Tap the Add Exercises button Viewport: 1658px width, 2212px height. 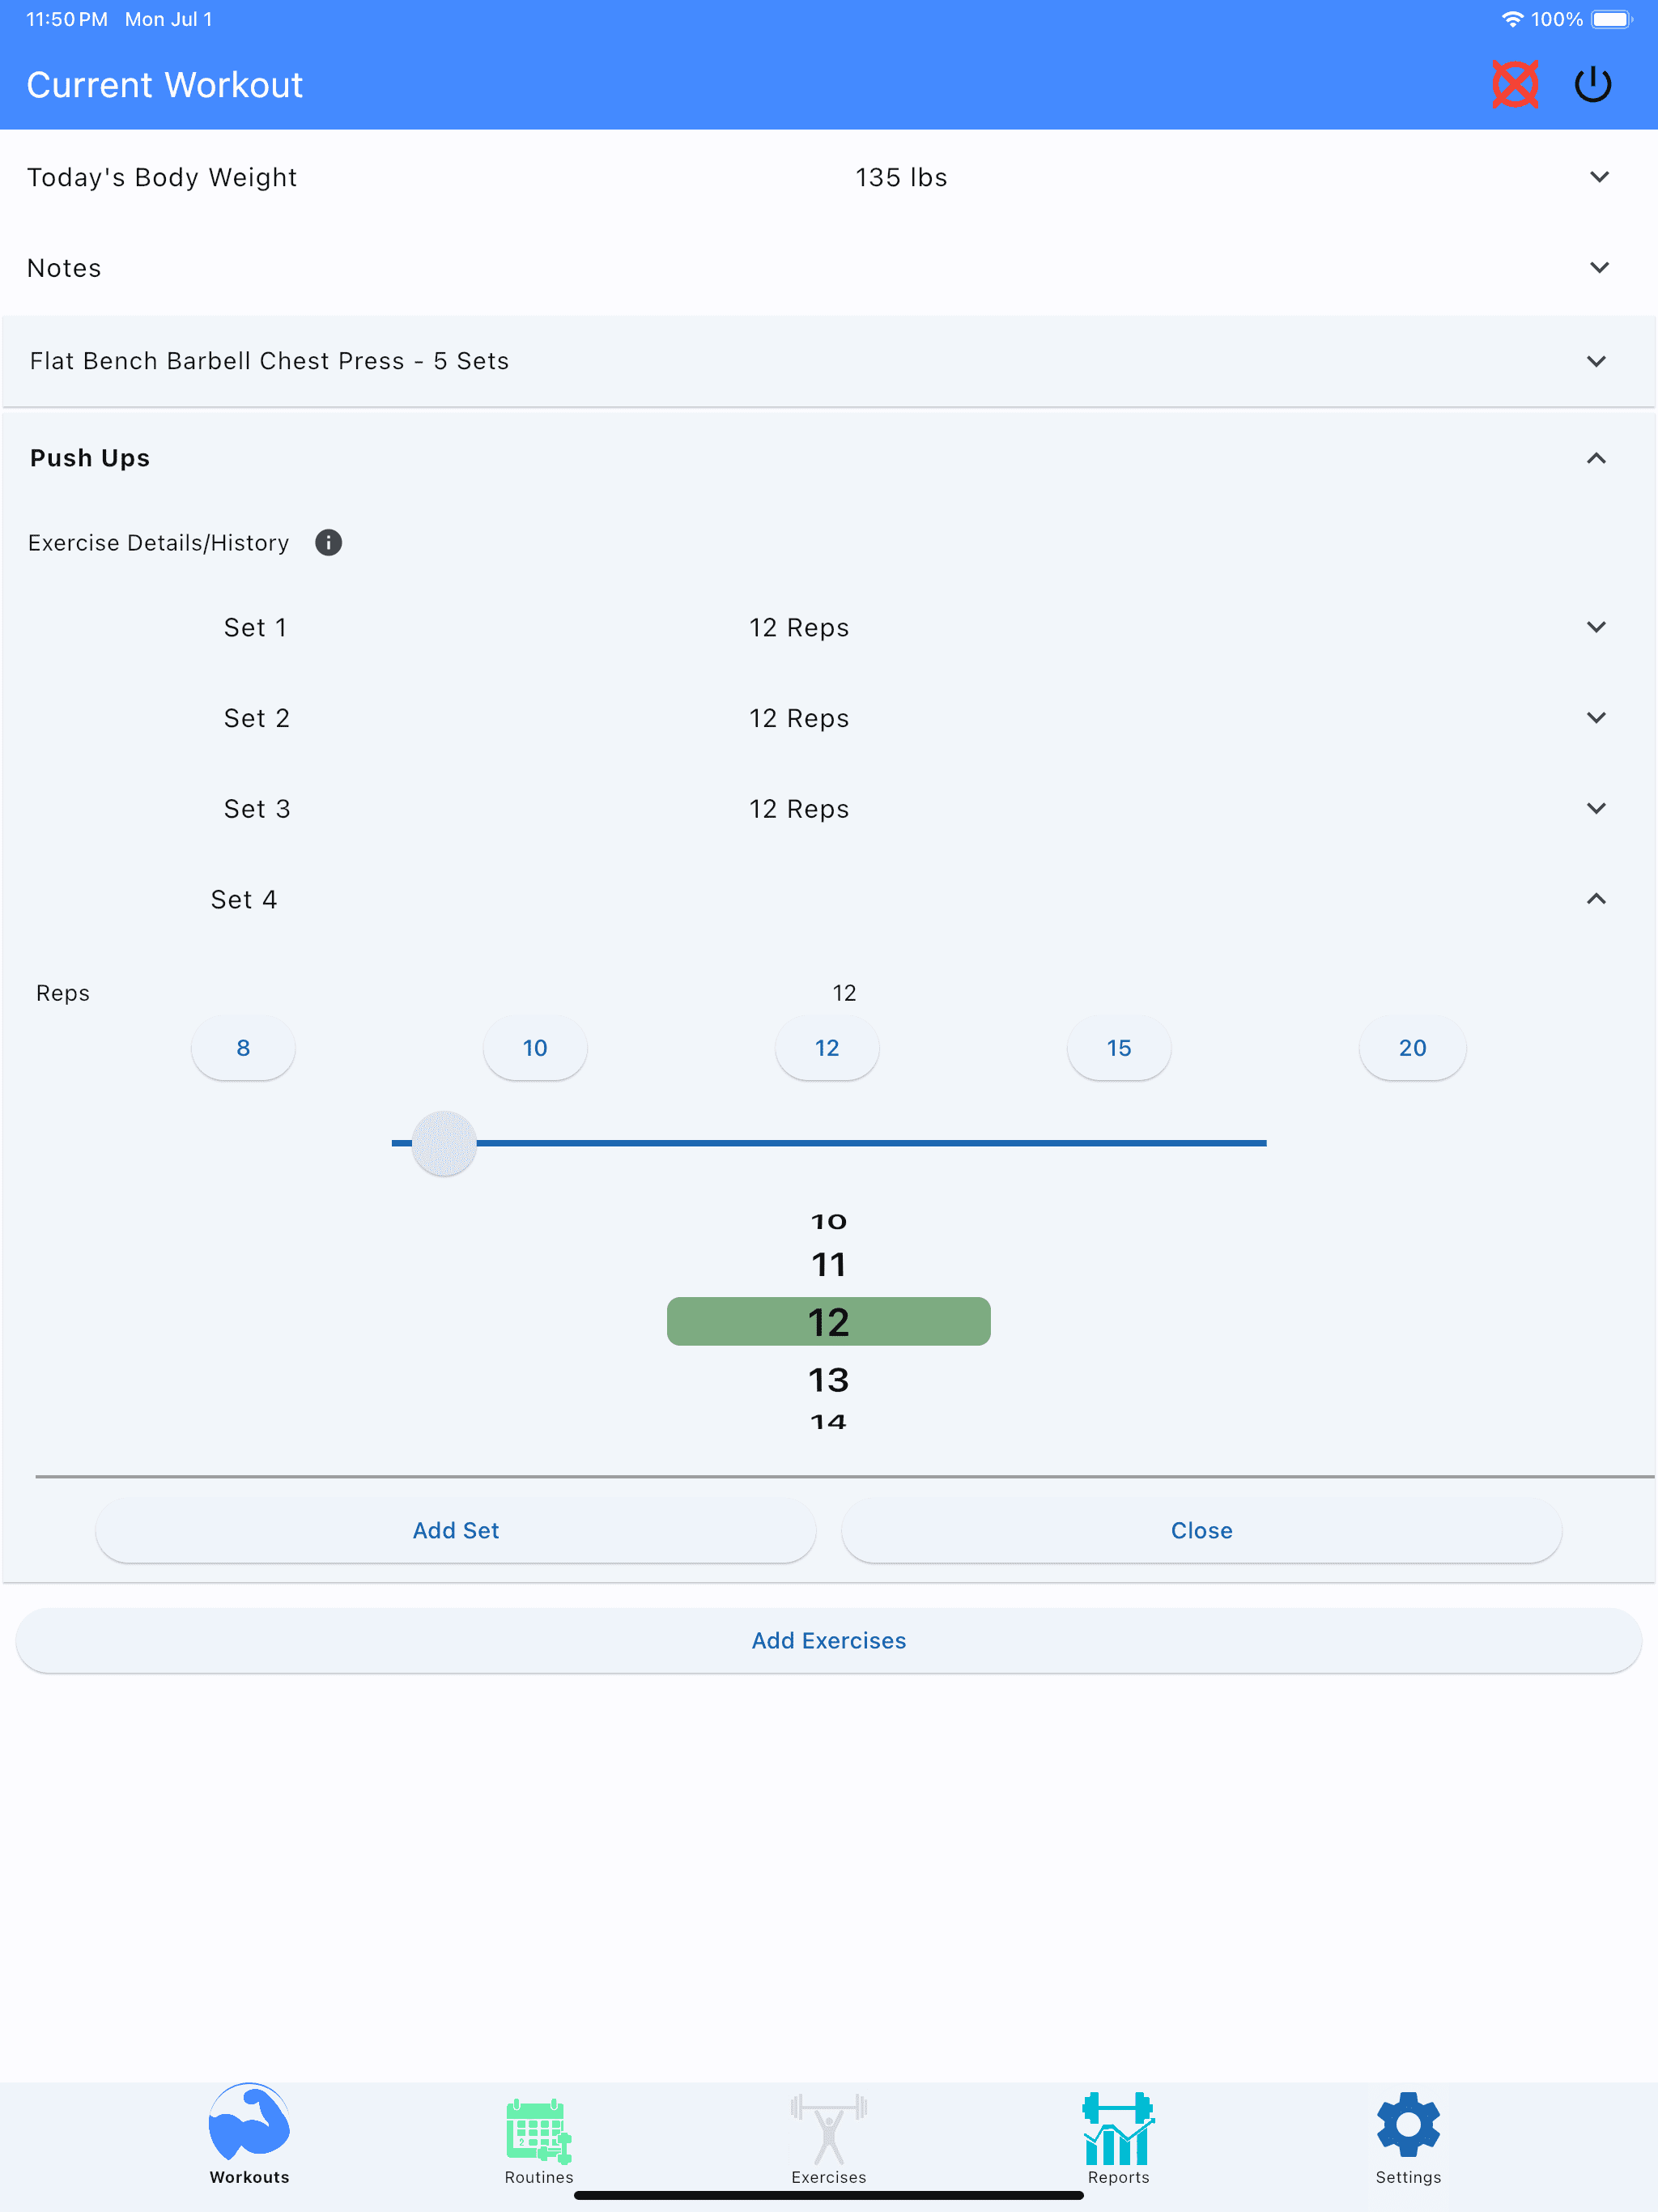click(x=829, y=1639)
